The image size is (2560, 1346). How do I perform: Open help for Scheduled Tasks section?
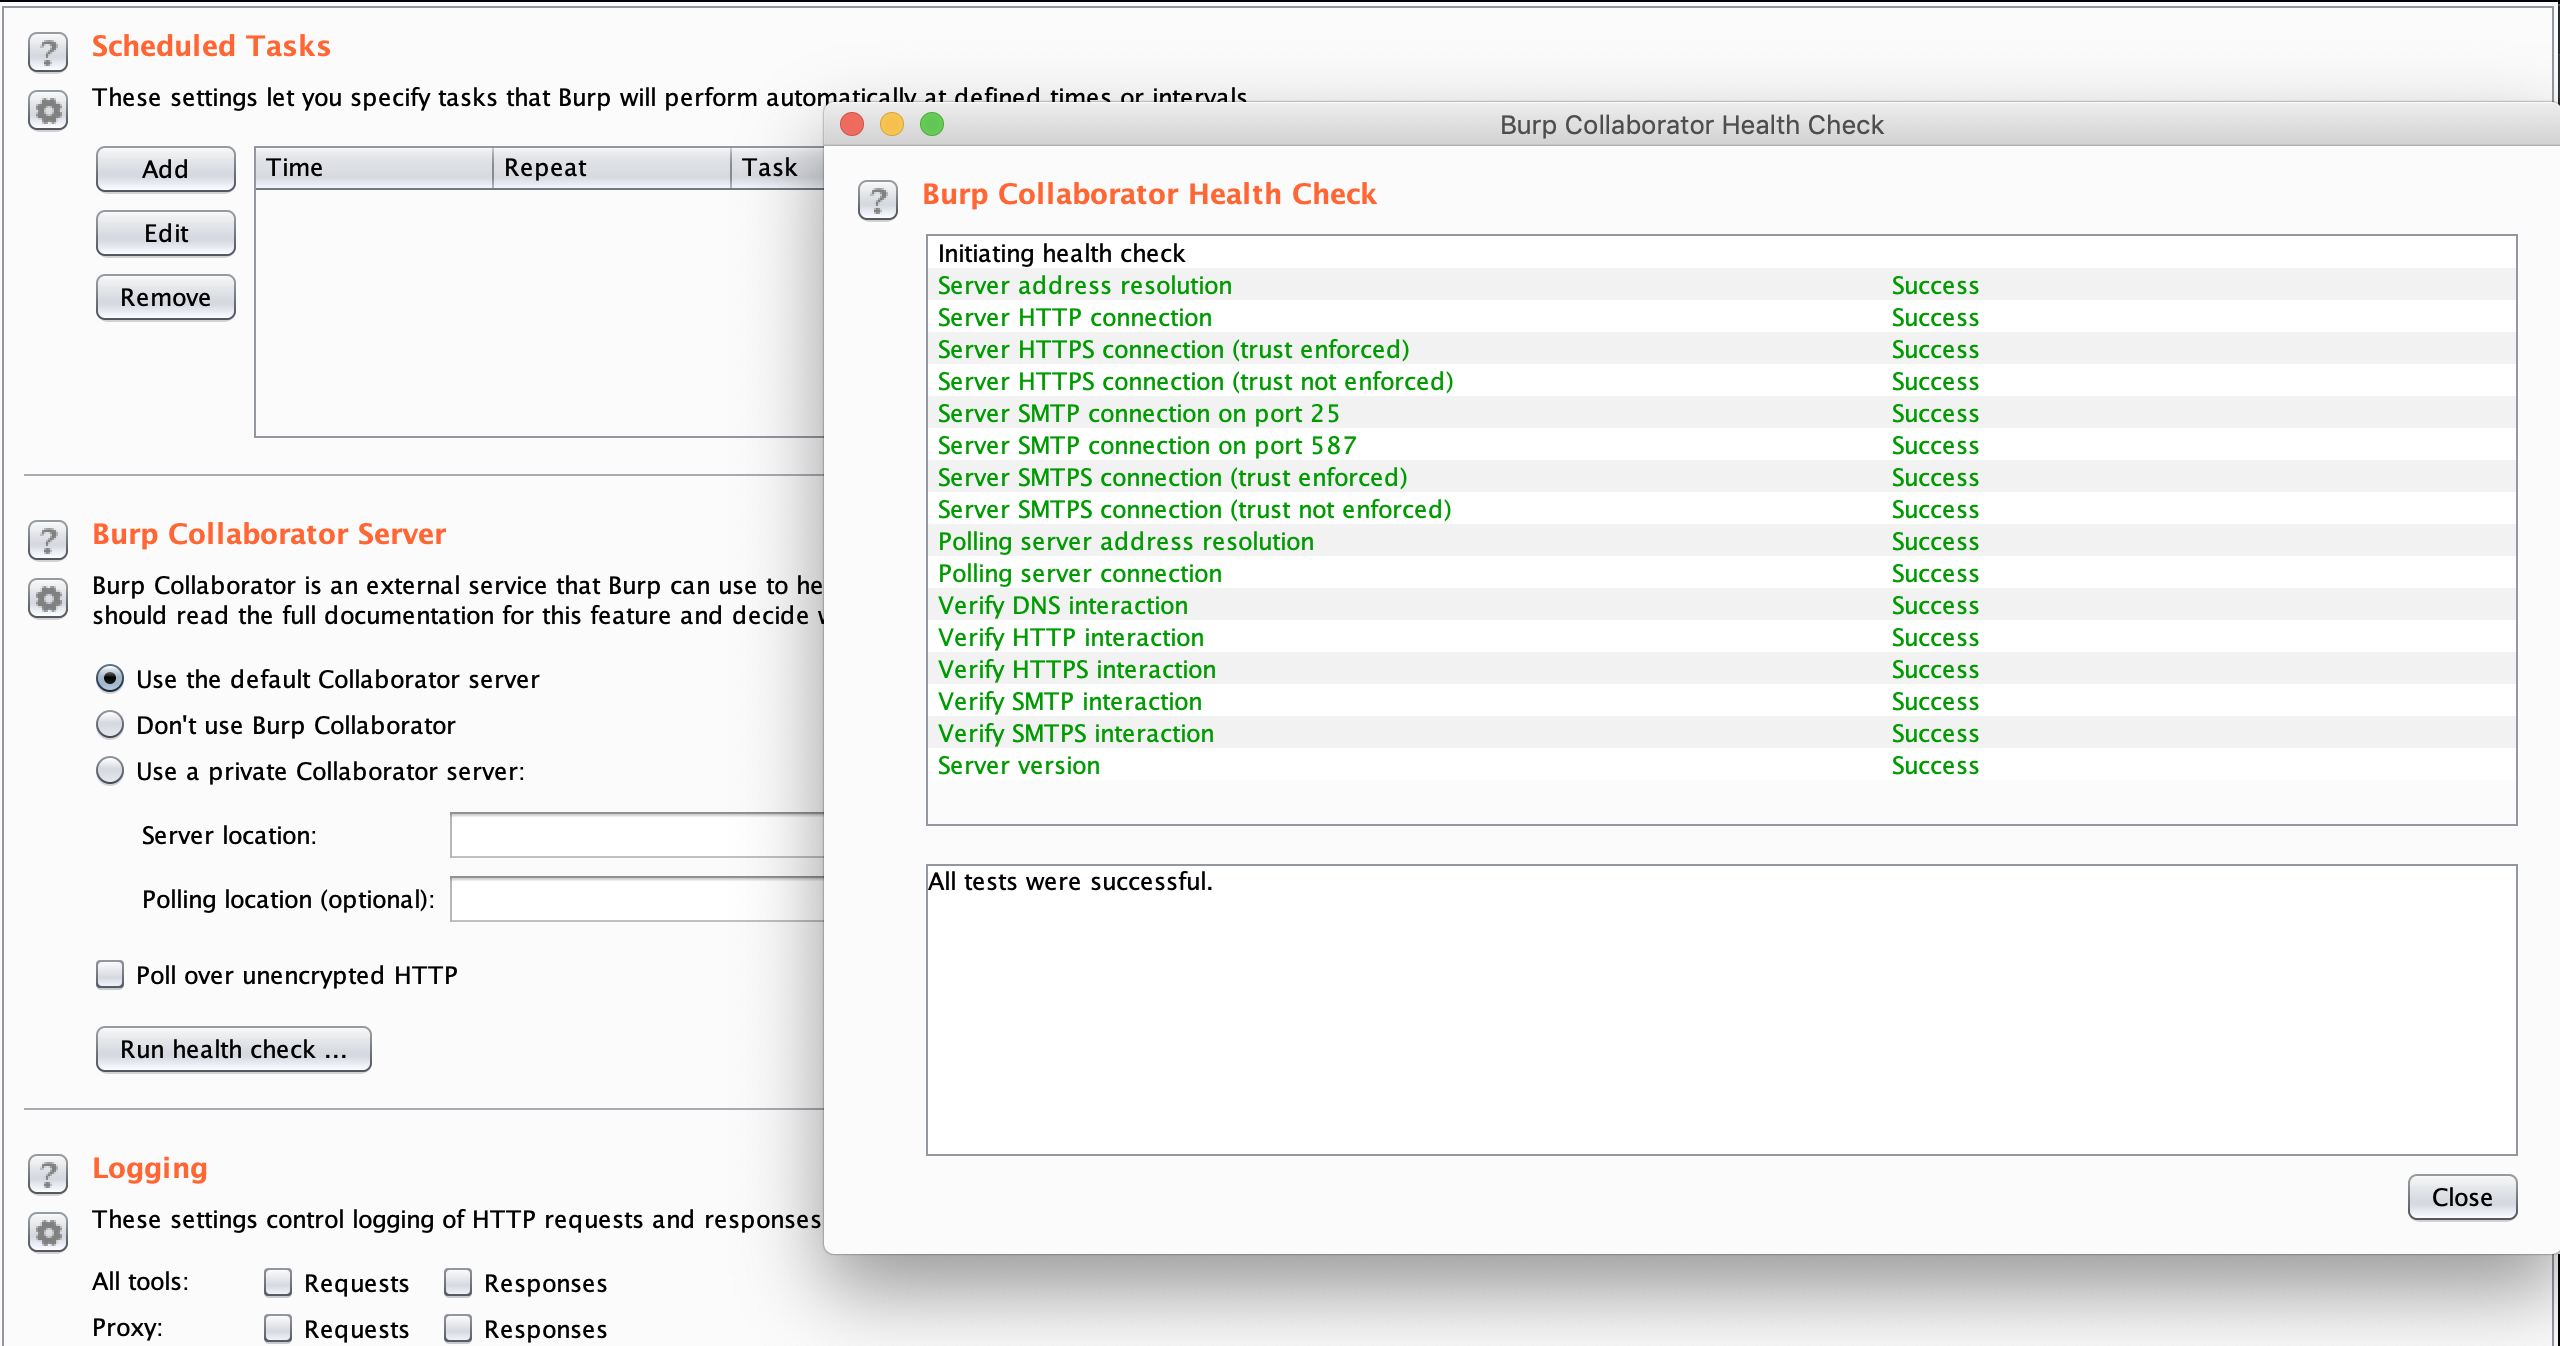[48, 51]
